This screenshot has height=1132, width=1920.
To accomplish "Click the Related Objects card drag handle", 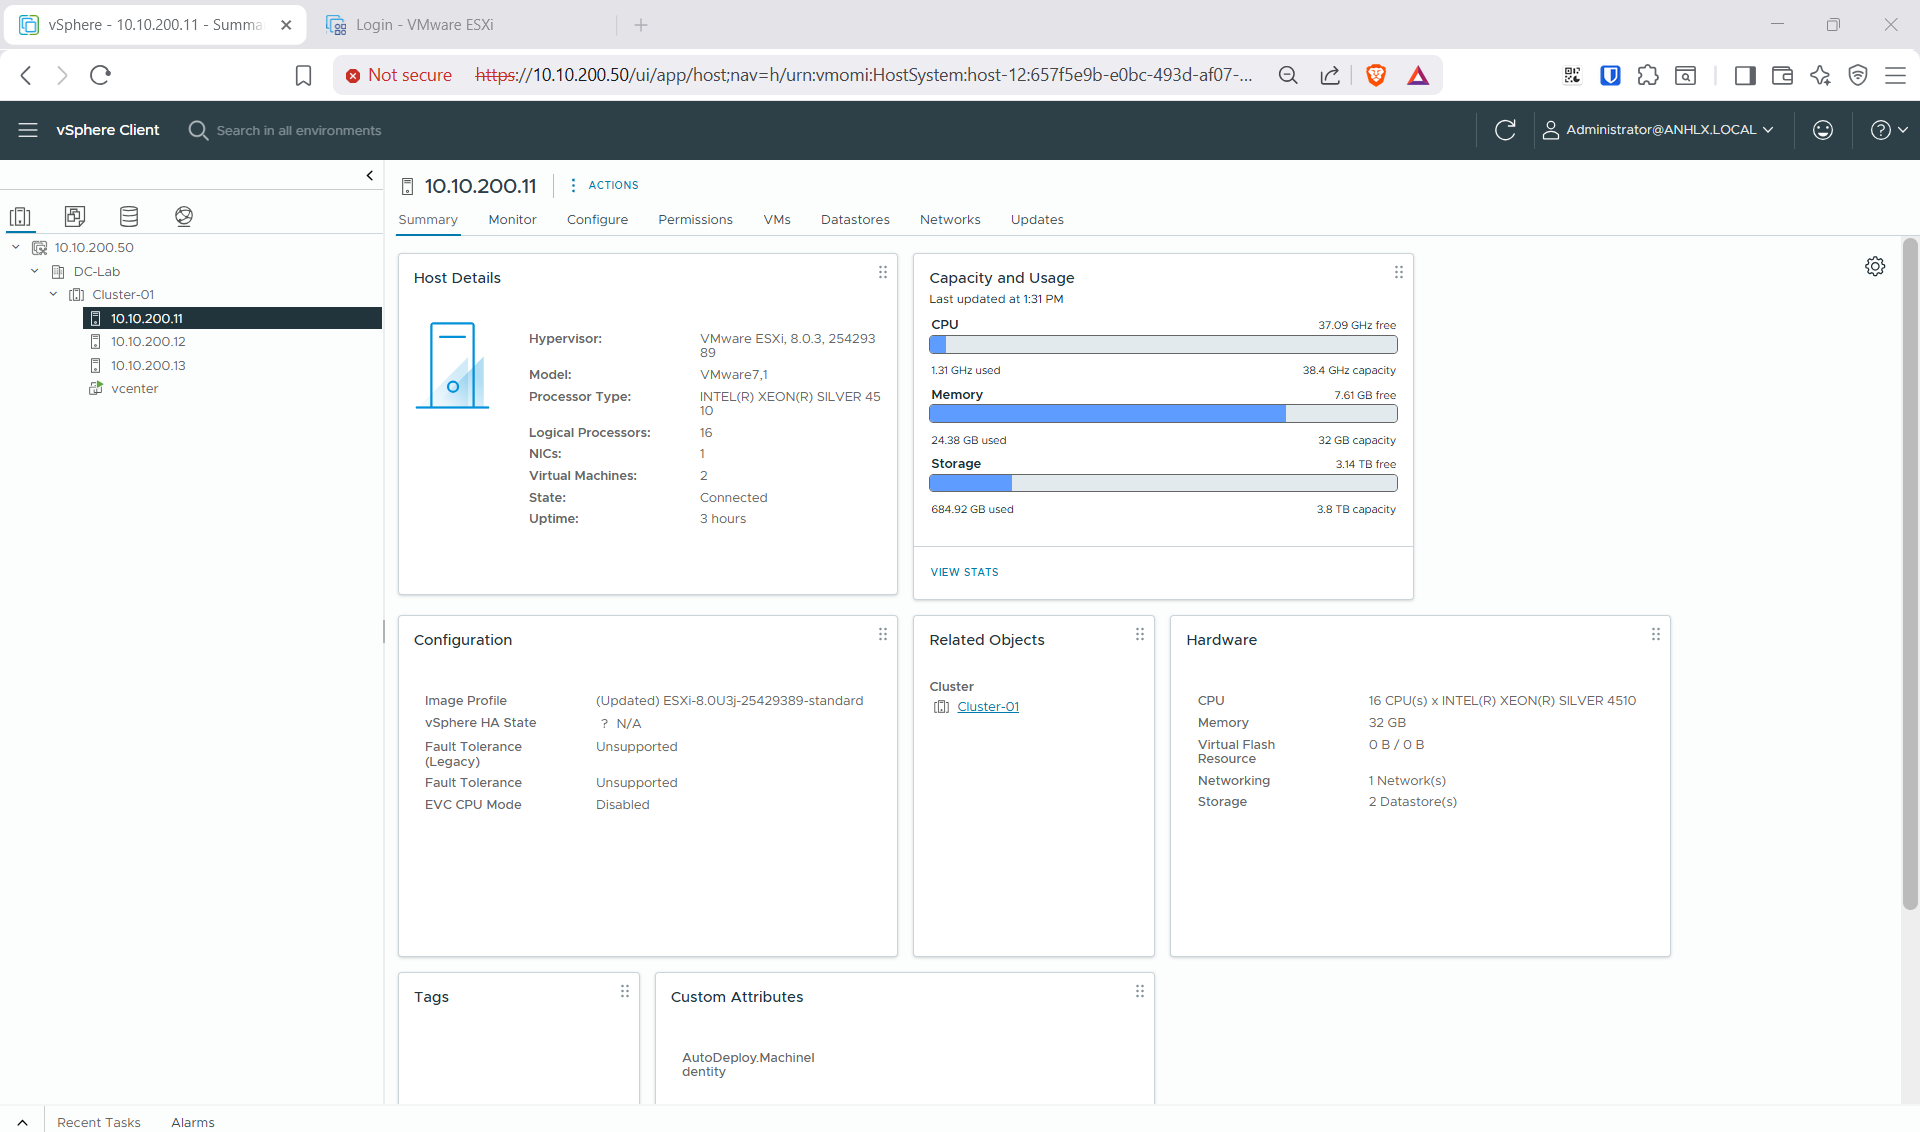I will 1140,634.
